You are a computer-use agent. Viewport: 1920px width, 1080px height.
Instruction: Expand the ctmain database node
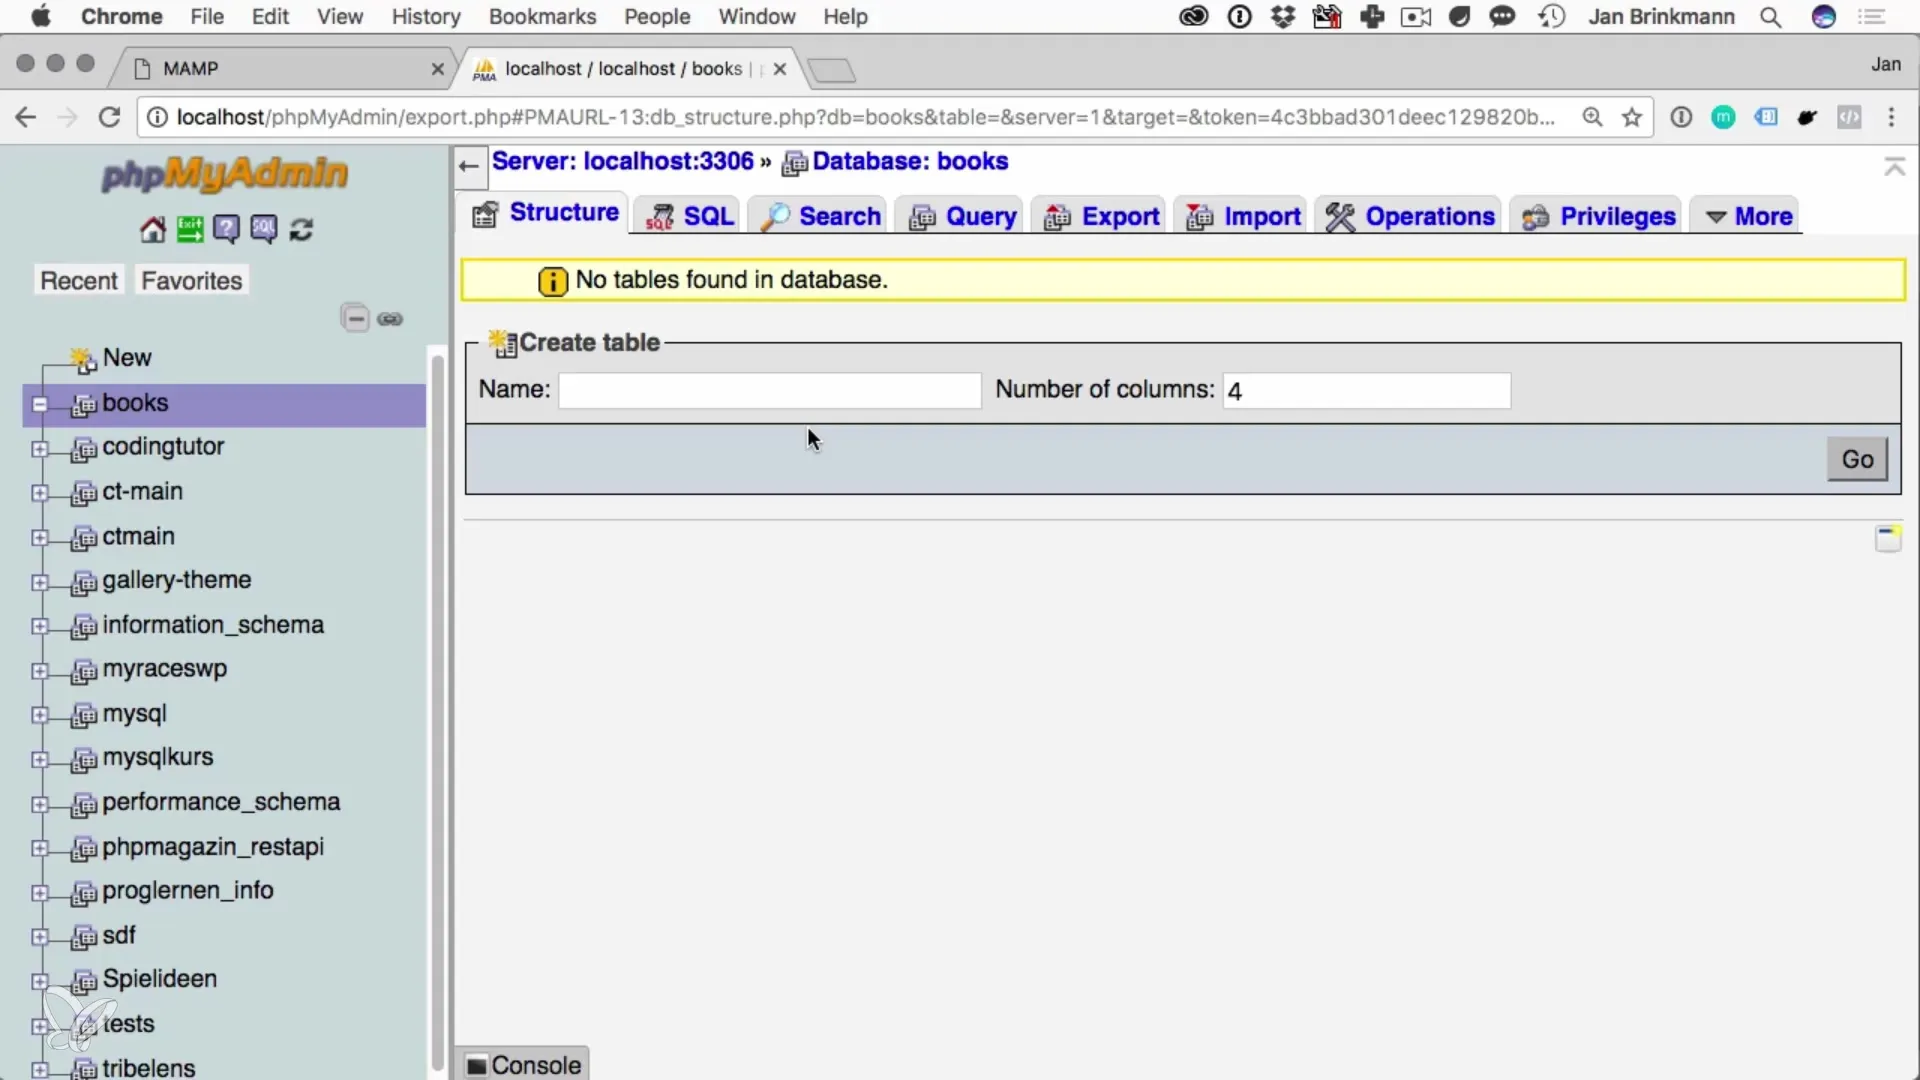point(40,538)
